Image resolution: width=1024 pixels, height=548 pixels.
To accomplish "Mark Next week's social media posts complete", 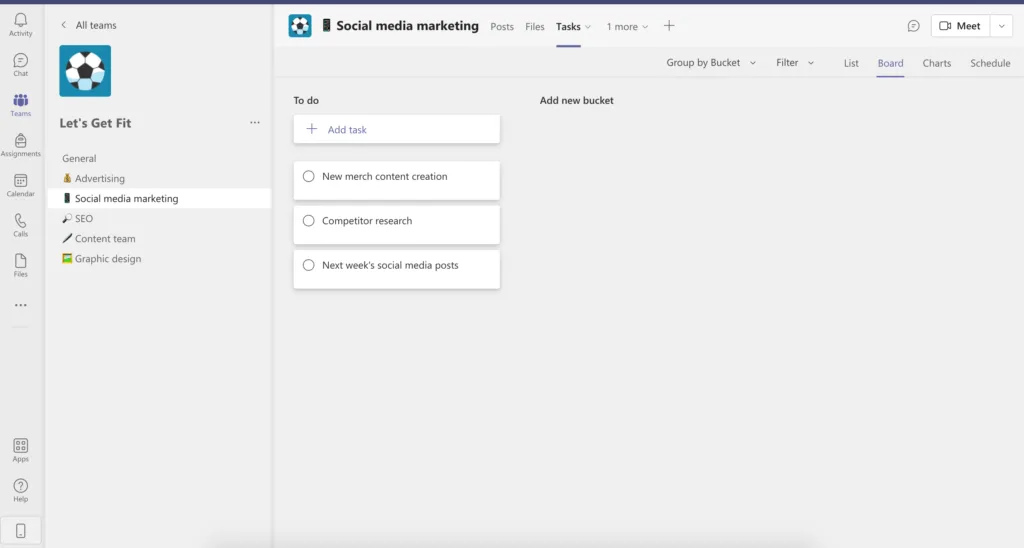I will pyautogui.click(x=308, y=265).
